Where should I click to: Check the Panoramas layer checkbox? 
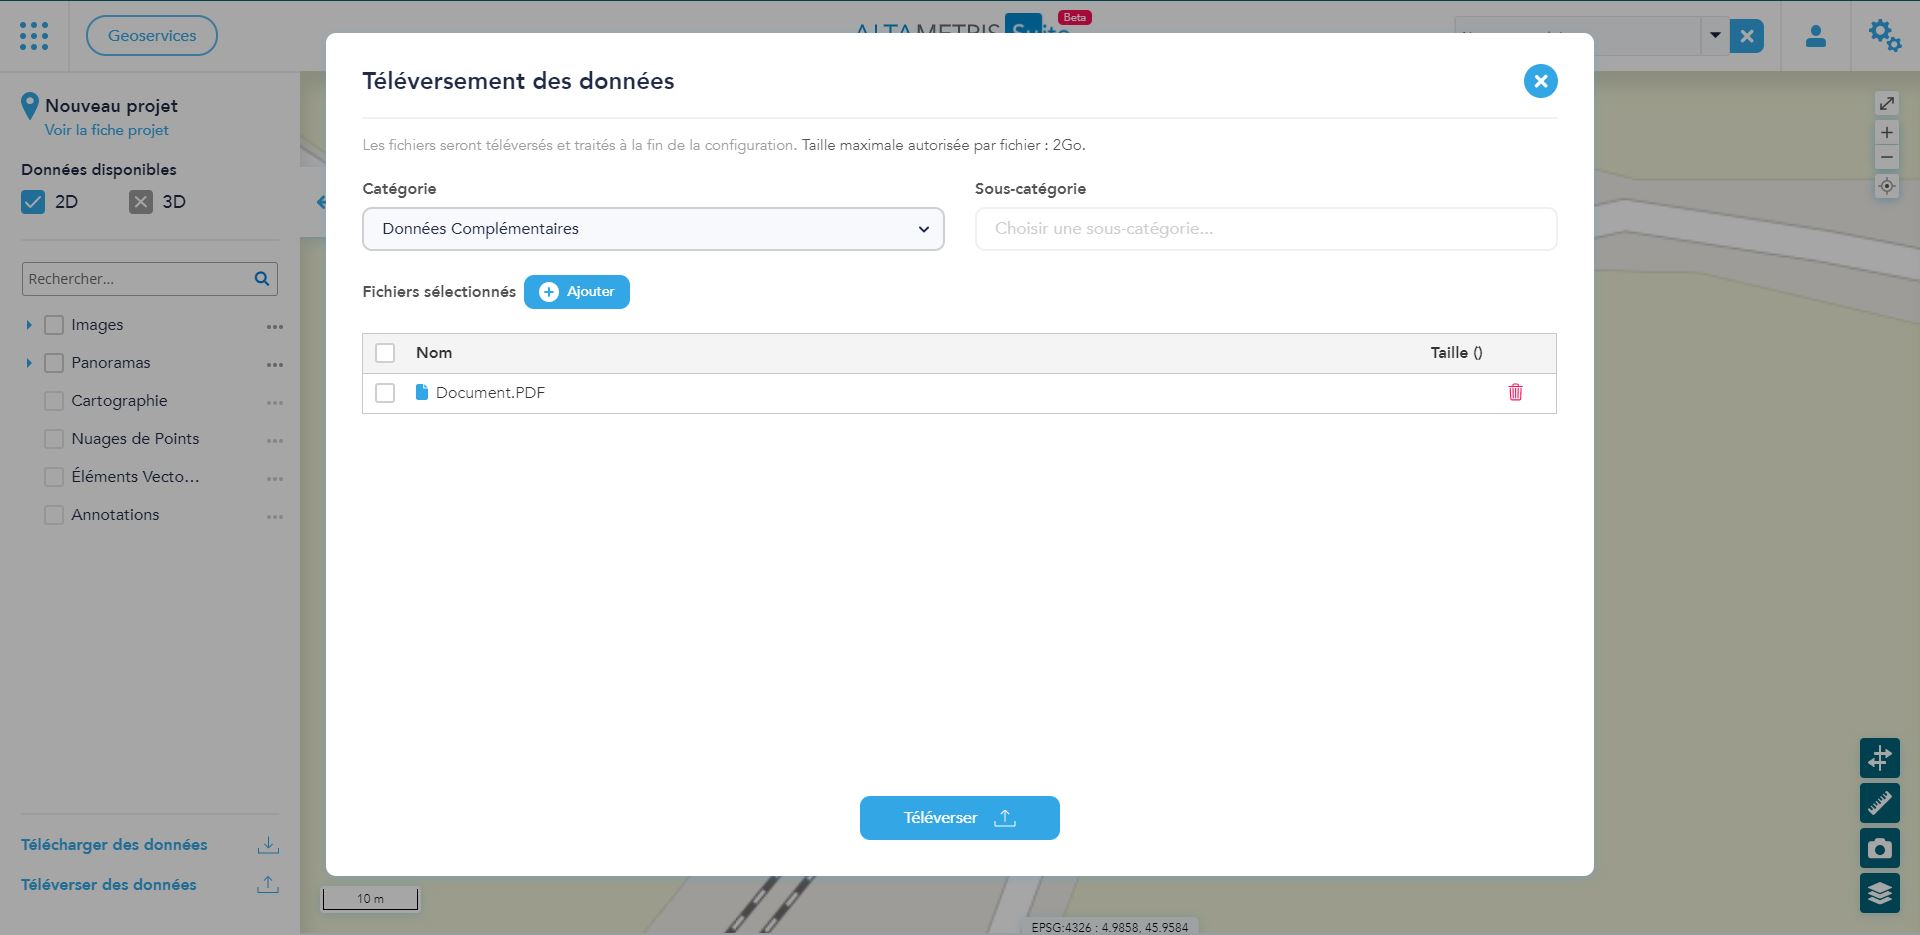pos(54,363)
